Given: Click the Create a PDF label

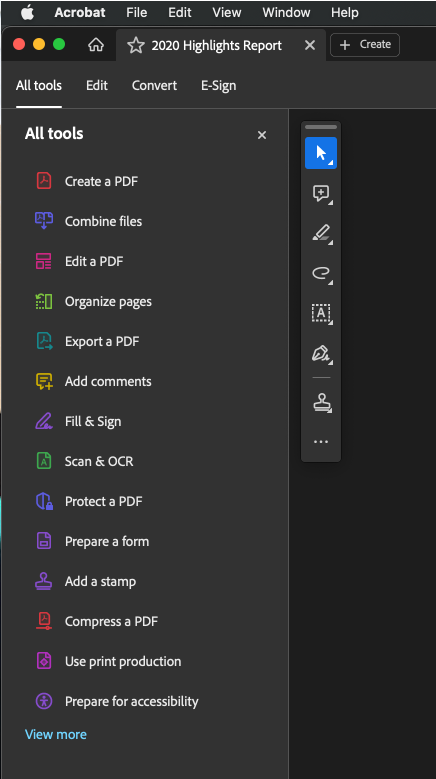Looking at the screenshot, I should (x=101, y=181).
